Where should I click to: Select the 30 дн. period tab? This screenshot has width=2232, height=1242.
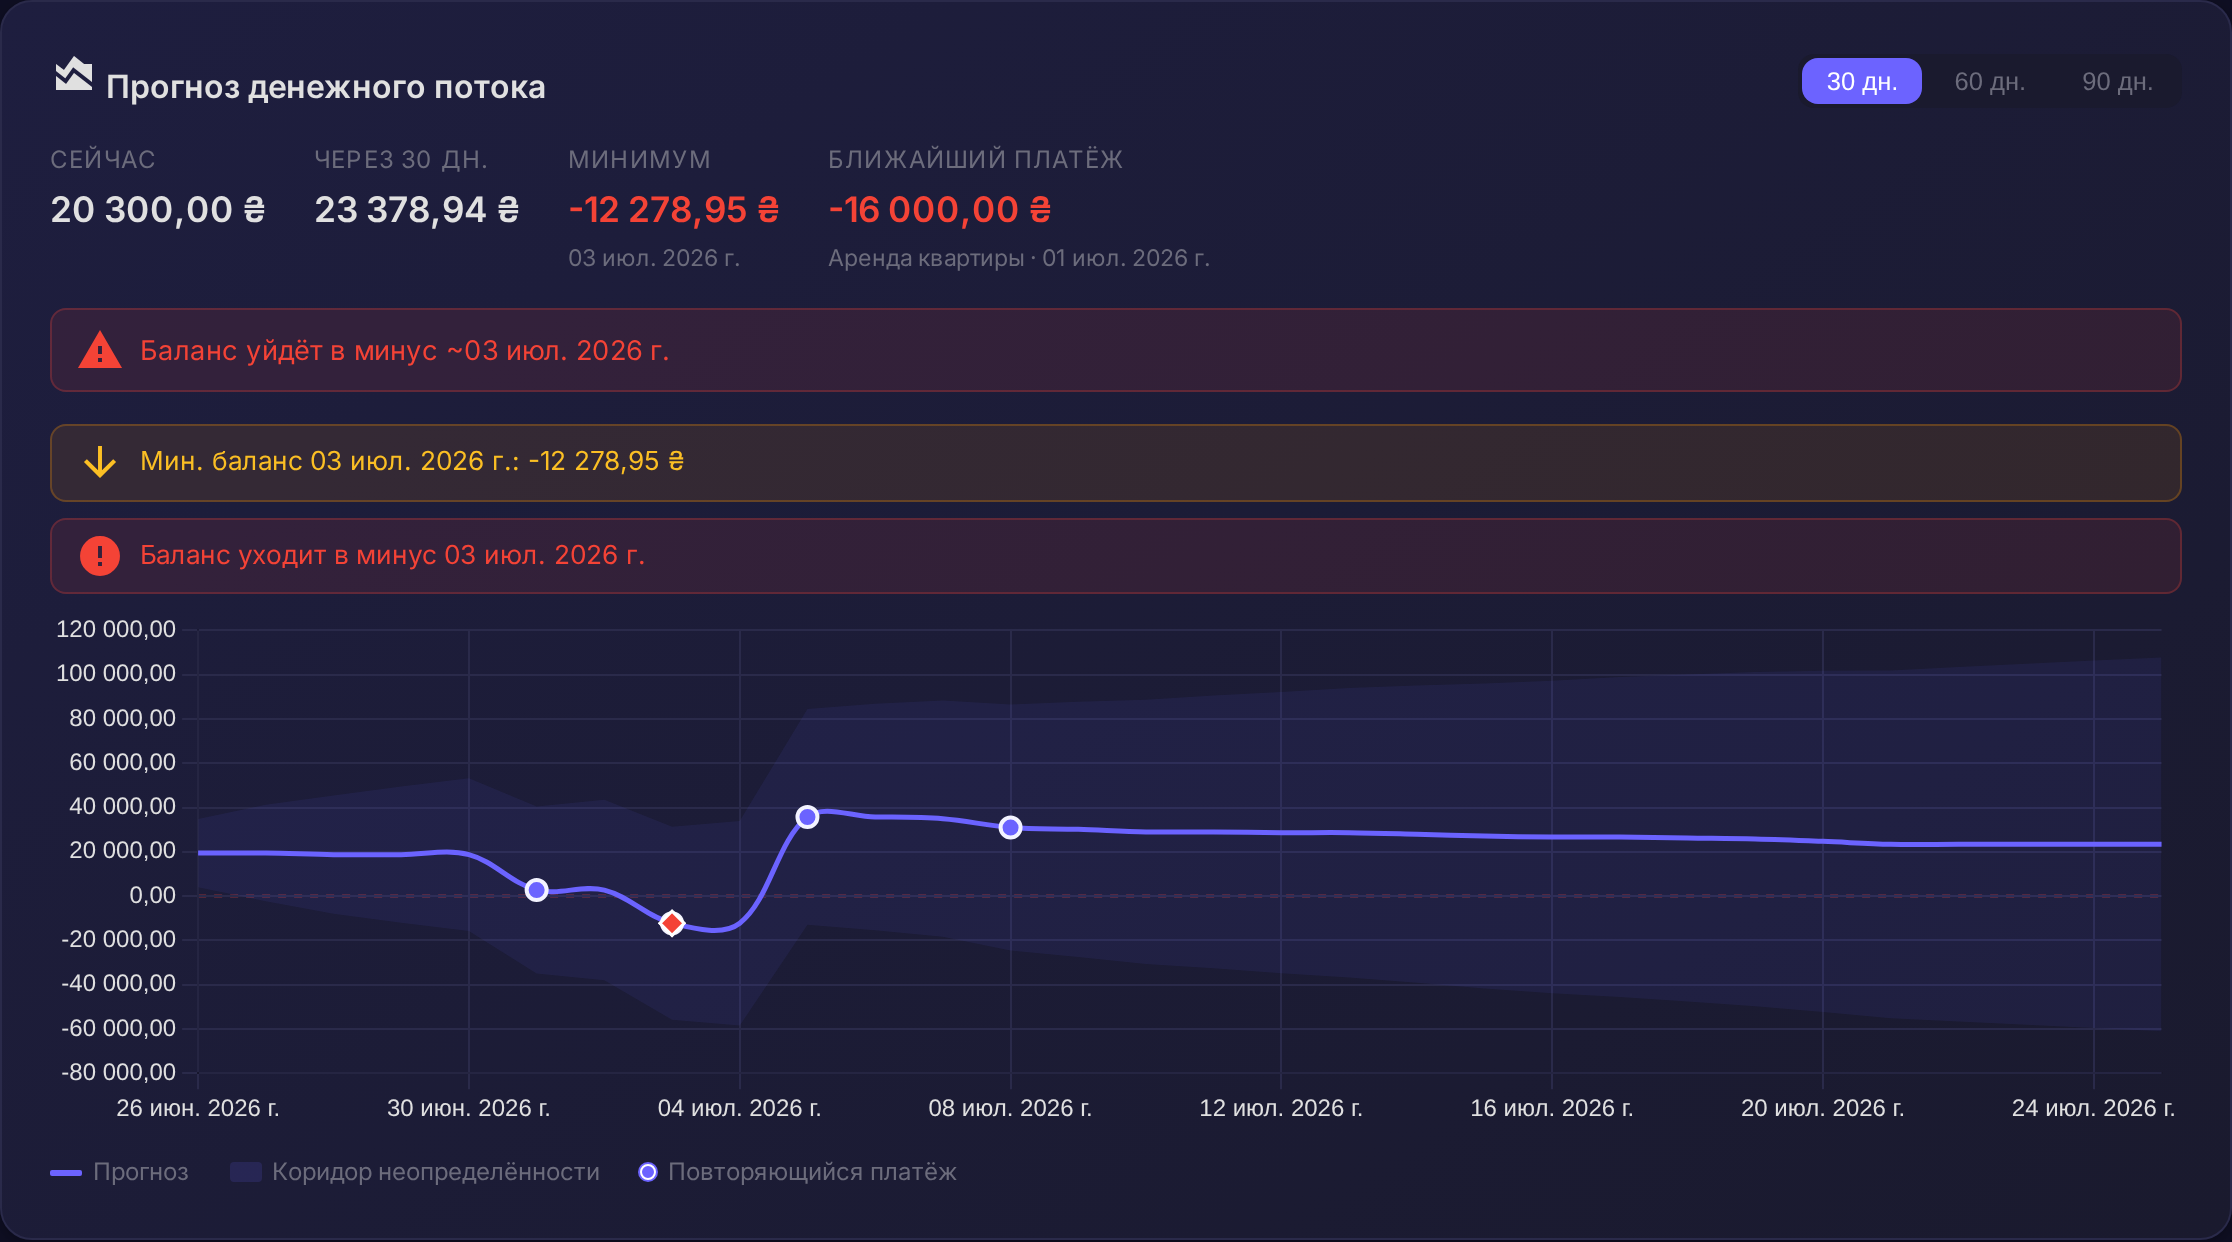[1861, 81]
